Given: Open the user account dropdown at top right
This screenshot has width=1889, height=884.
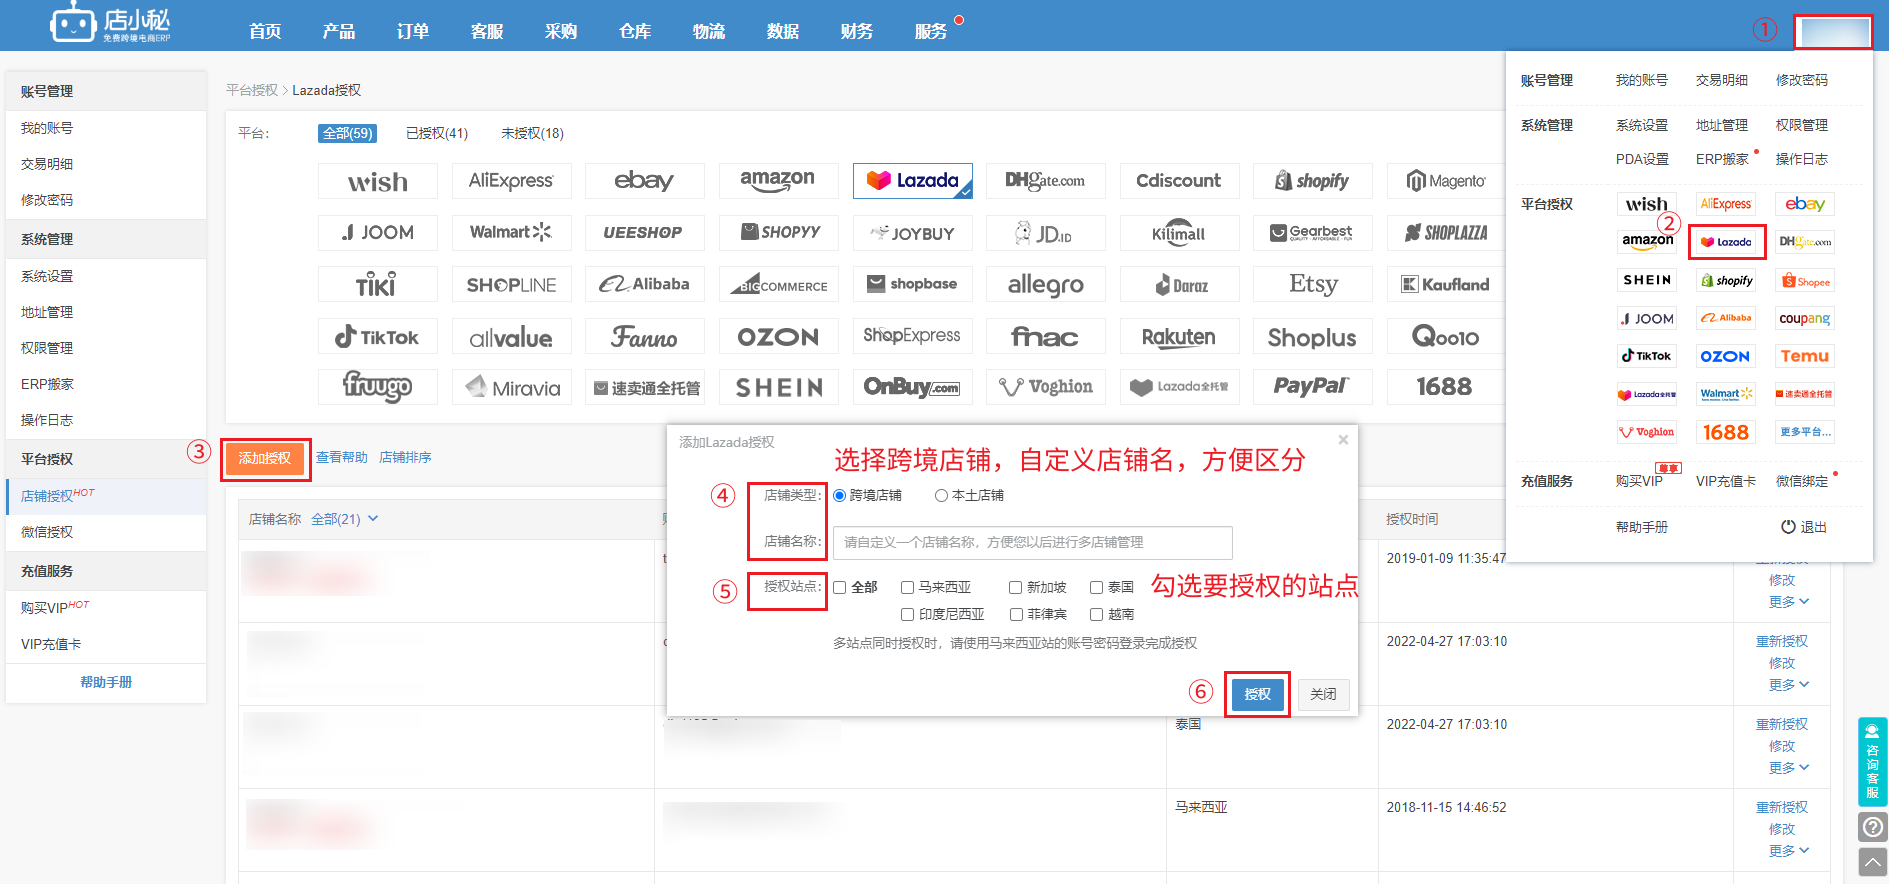Looking at the screenshot, I should point(1832,31).
